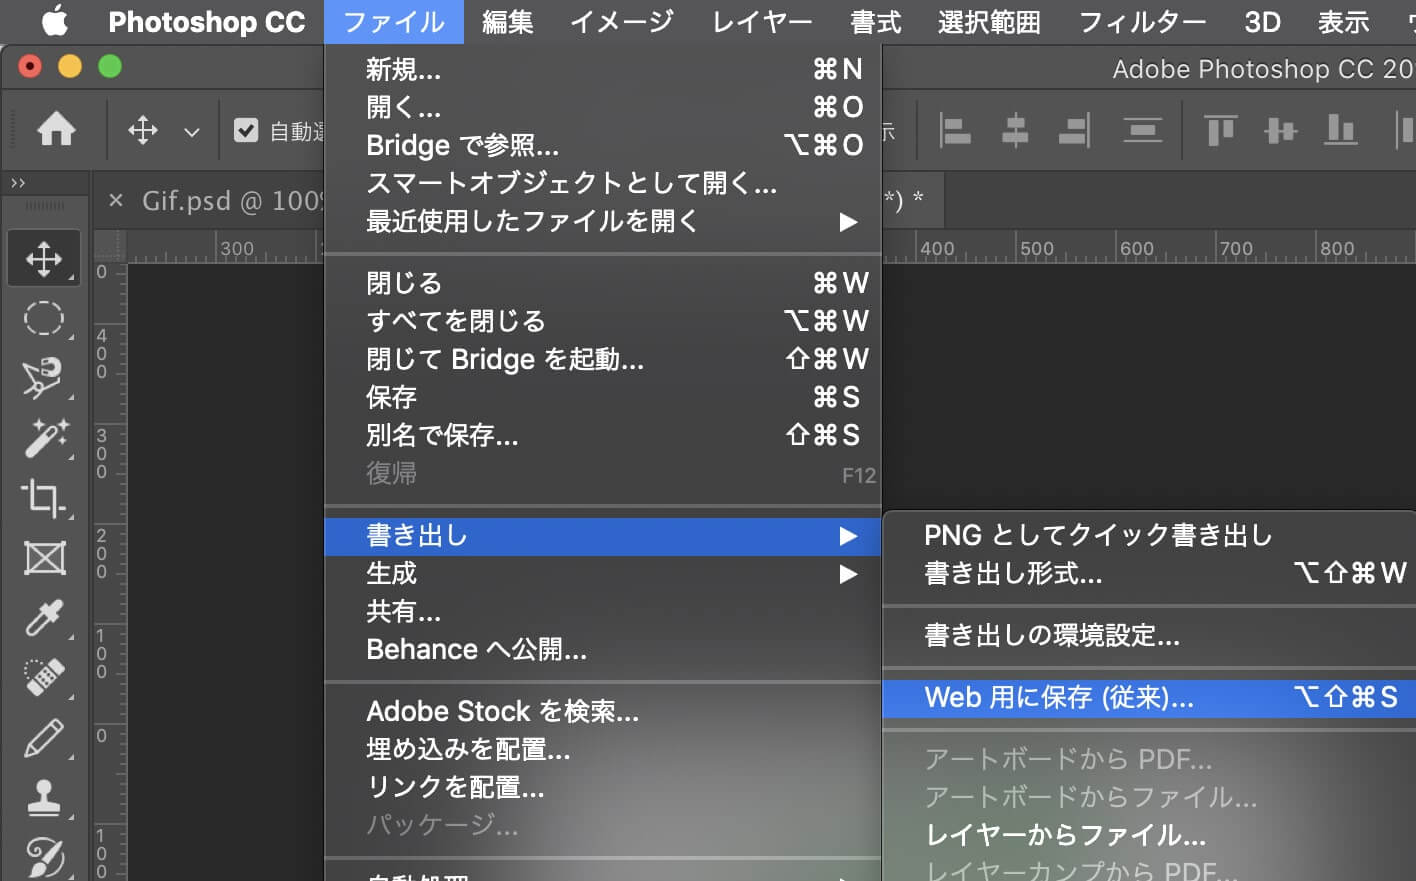Image resolution: width=1416 pixels, height=881 pixels.
Task: Open the 3D menu
Action: [x=1262, y=21]
